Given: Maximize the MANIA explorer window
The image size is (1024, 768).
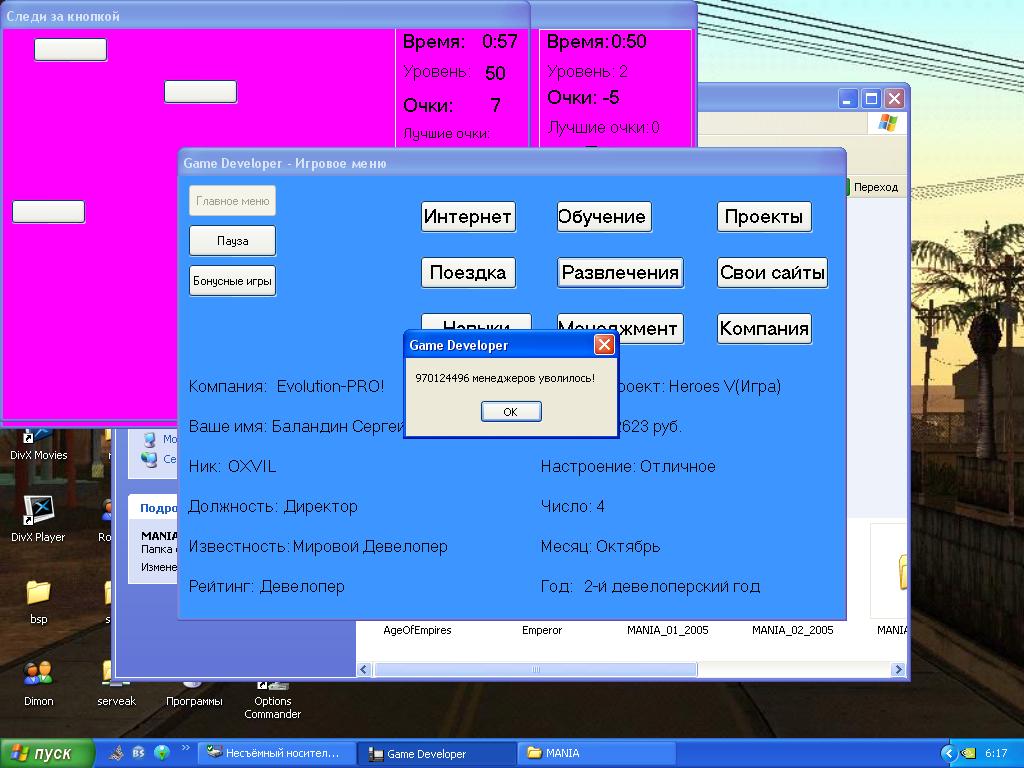Looking at the screenshot, I should [871, 99].
